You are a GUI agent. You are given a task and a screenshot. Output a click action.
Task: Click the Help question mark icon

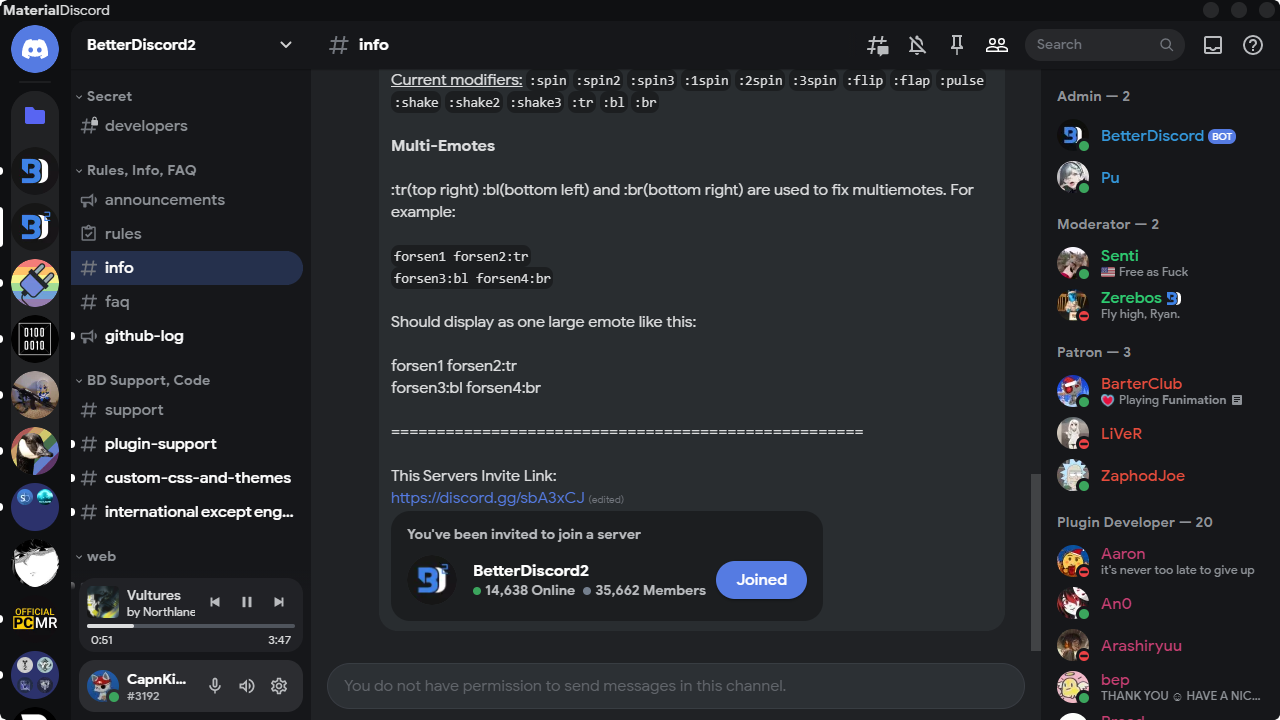(1253, 45)
